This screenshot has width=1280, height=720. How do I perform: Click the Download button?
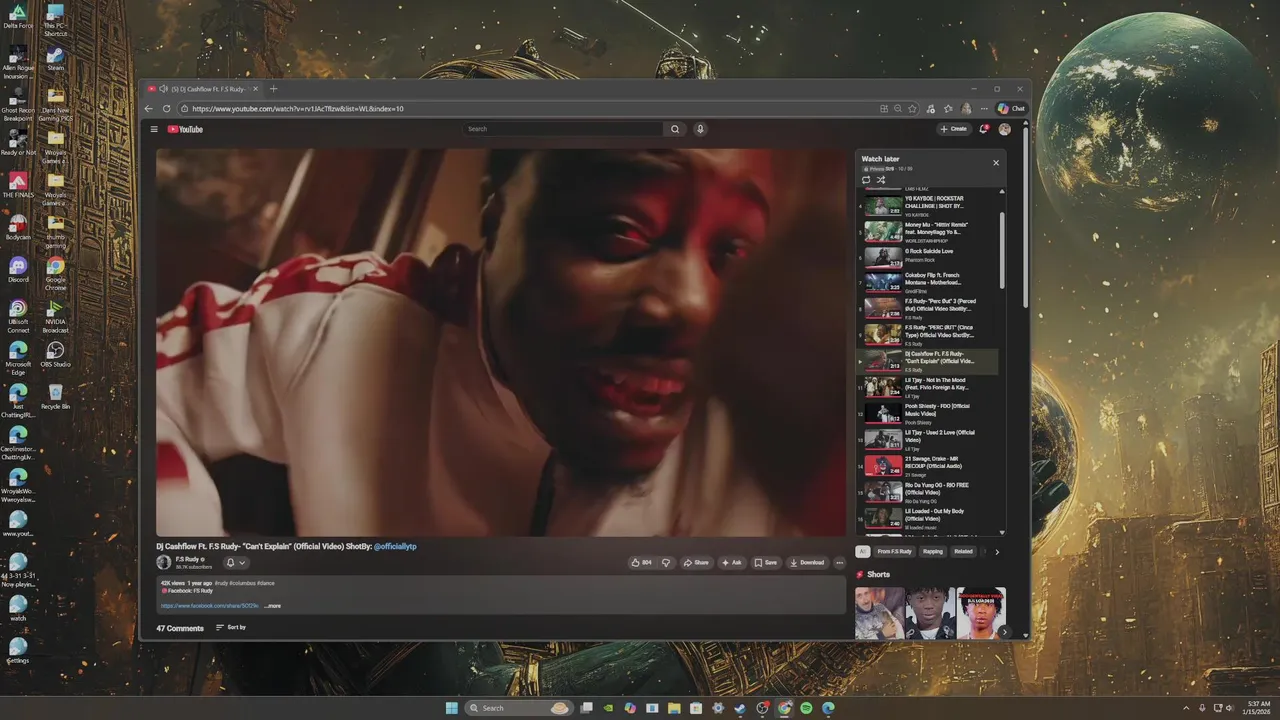coord(807,562)
